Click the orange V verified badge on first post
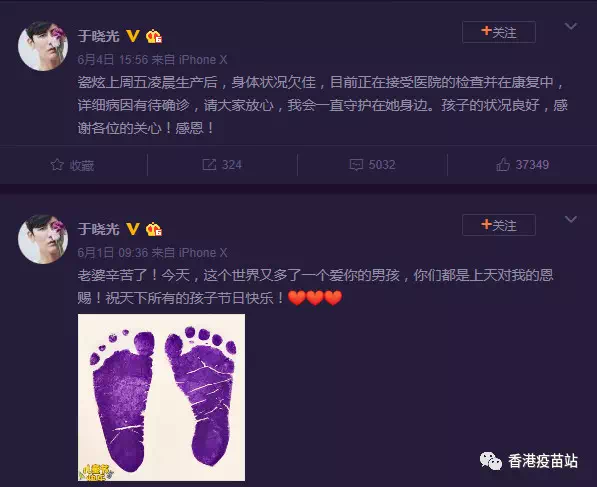The image size is (597, 487). pos(132,36)
